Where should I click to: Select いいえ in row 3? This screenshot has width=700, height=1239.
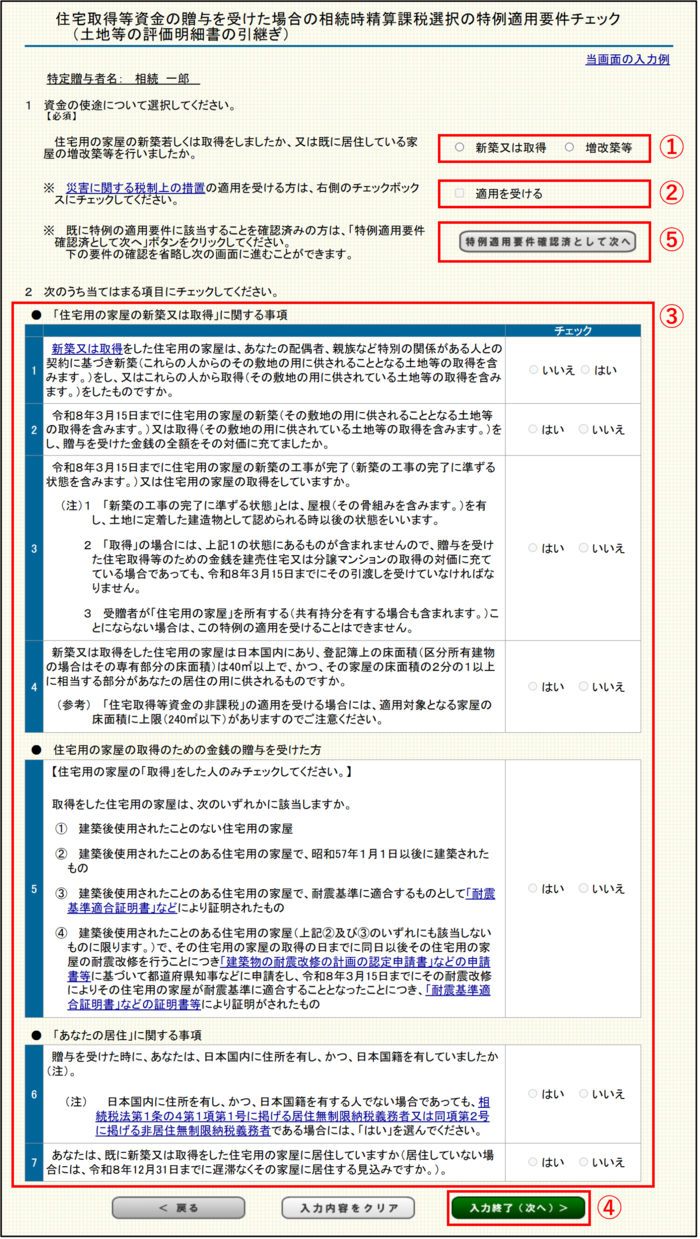tap(585, 548)
